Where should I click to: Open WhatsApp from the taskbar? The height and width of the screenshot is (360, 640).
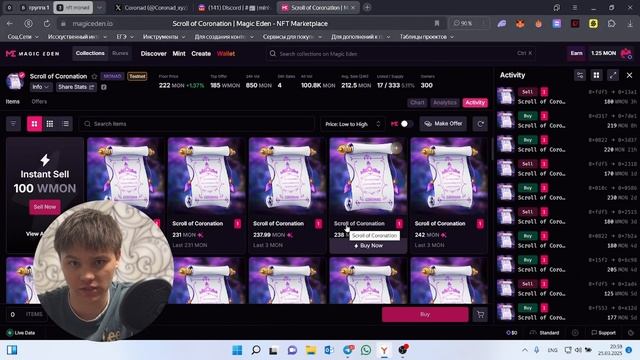366,350
